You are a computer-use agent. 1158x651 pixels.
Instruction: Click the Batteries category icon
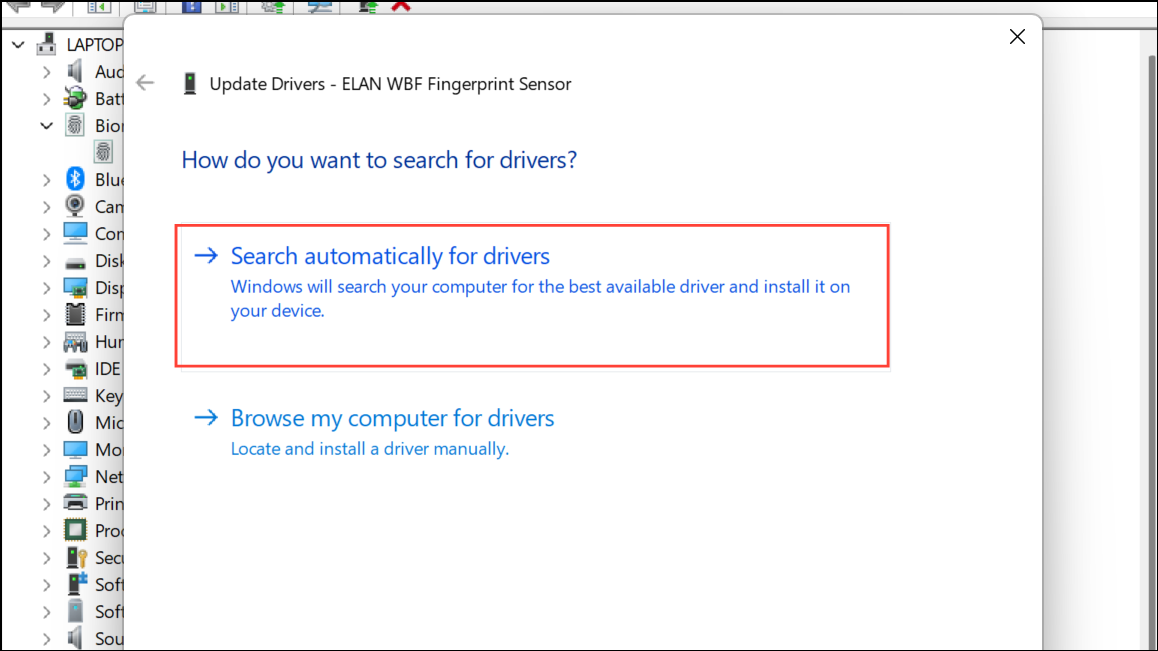click(x=75, y=98)
